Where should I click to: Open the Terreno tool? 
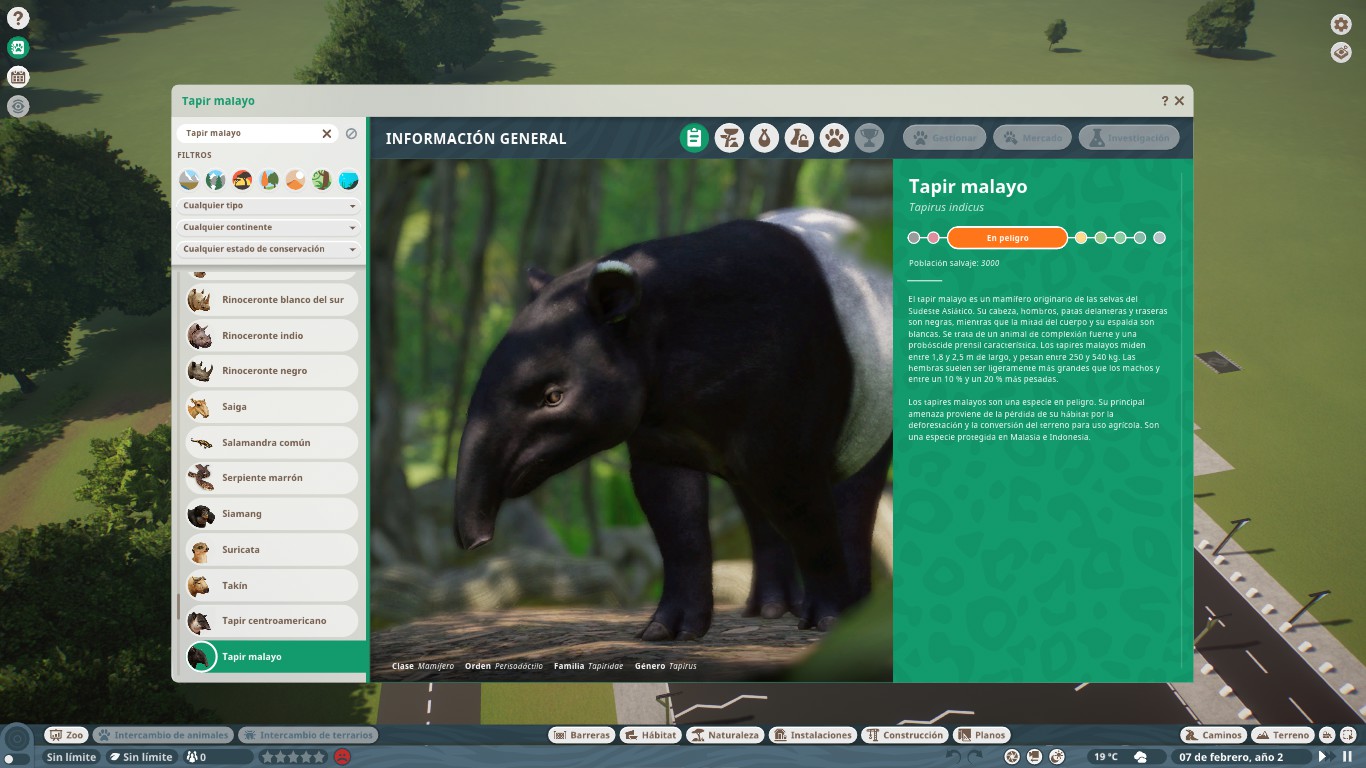(x=1283, y=735)
